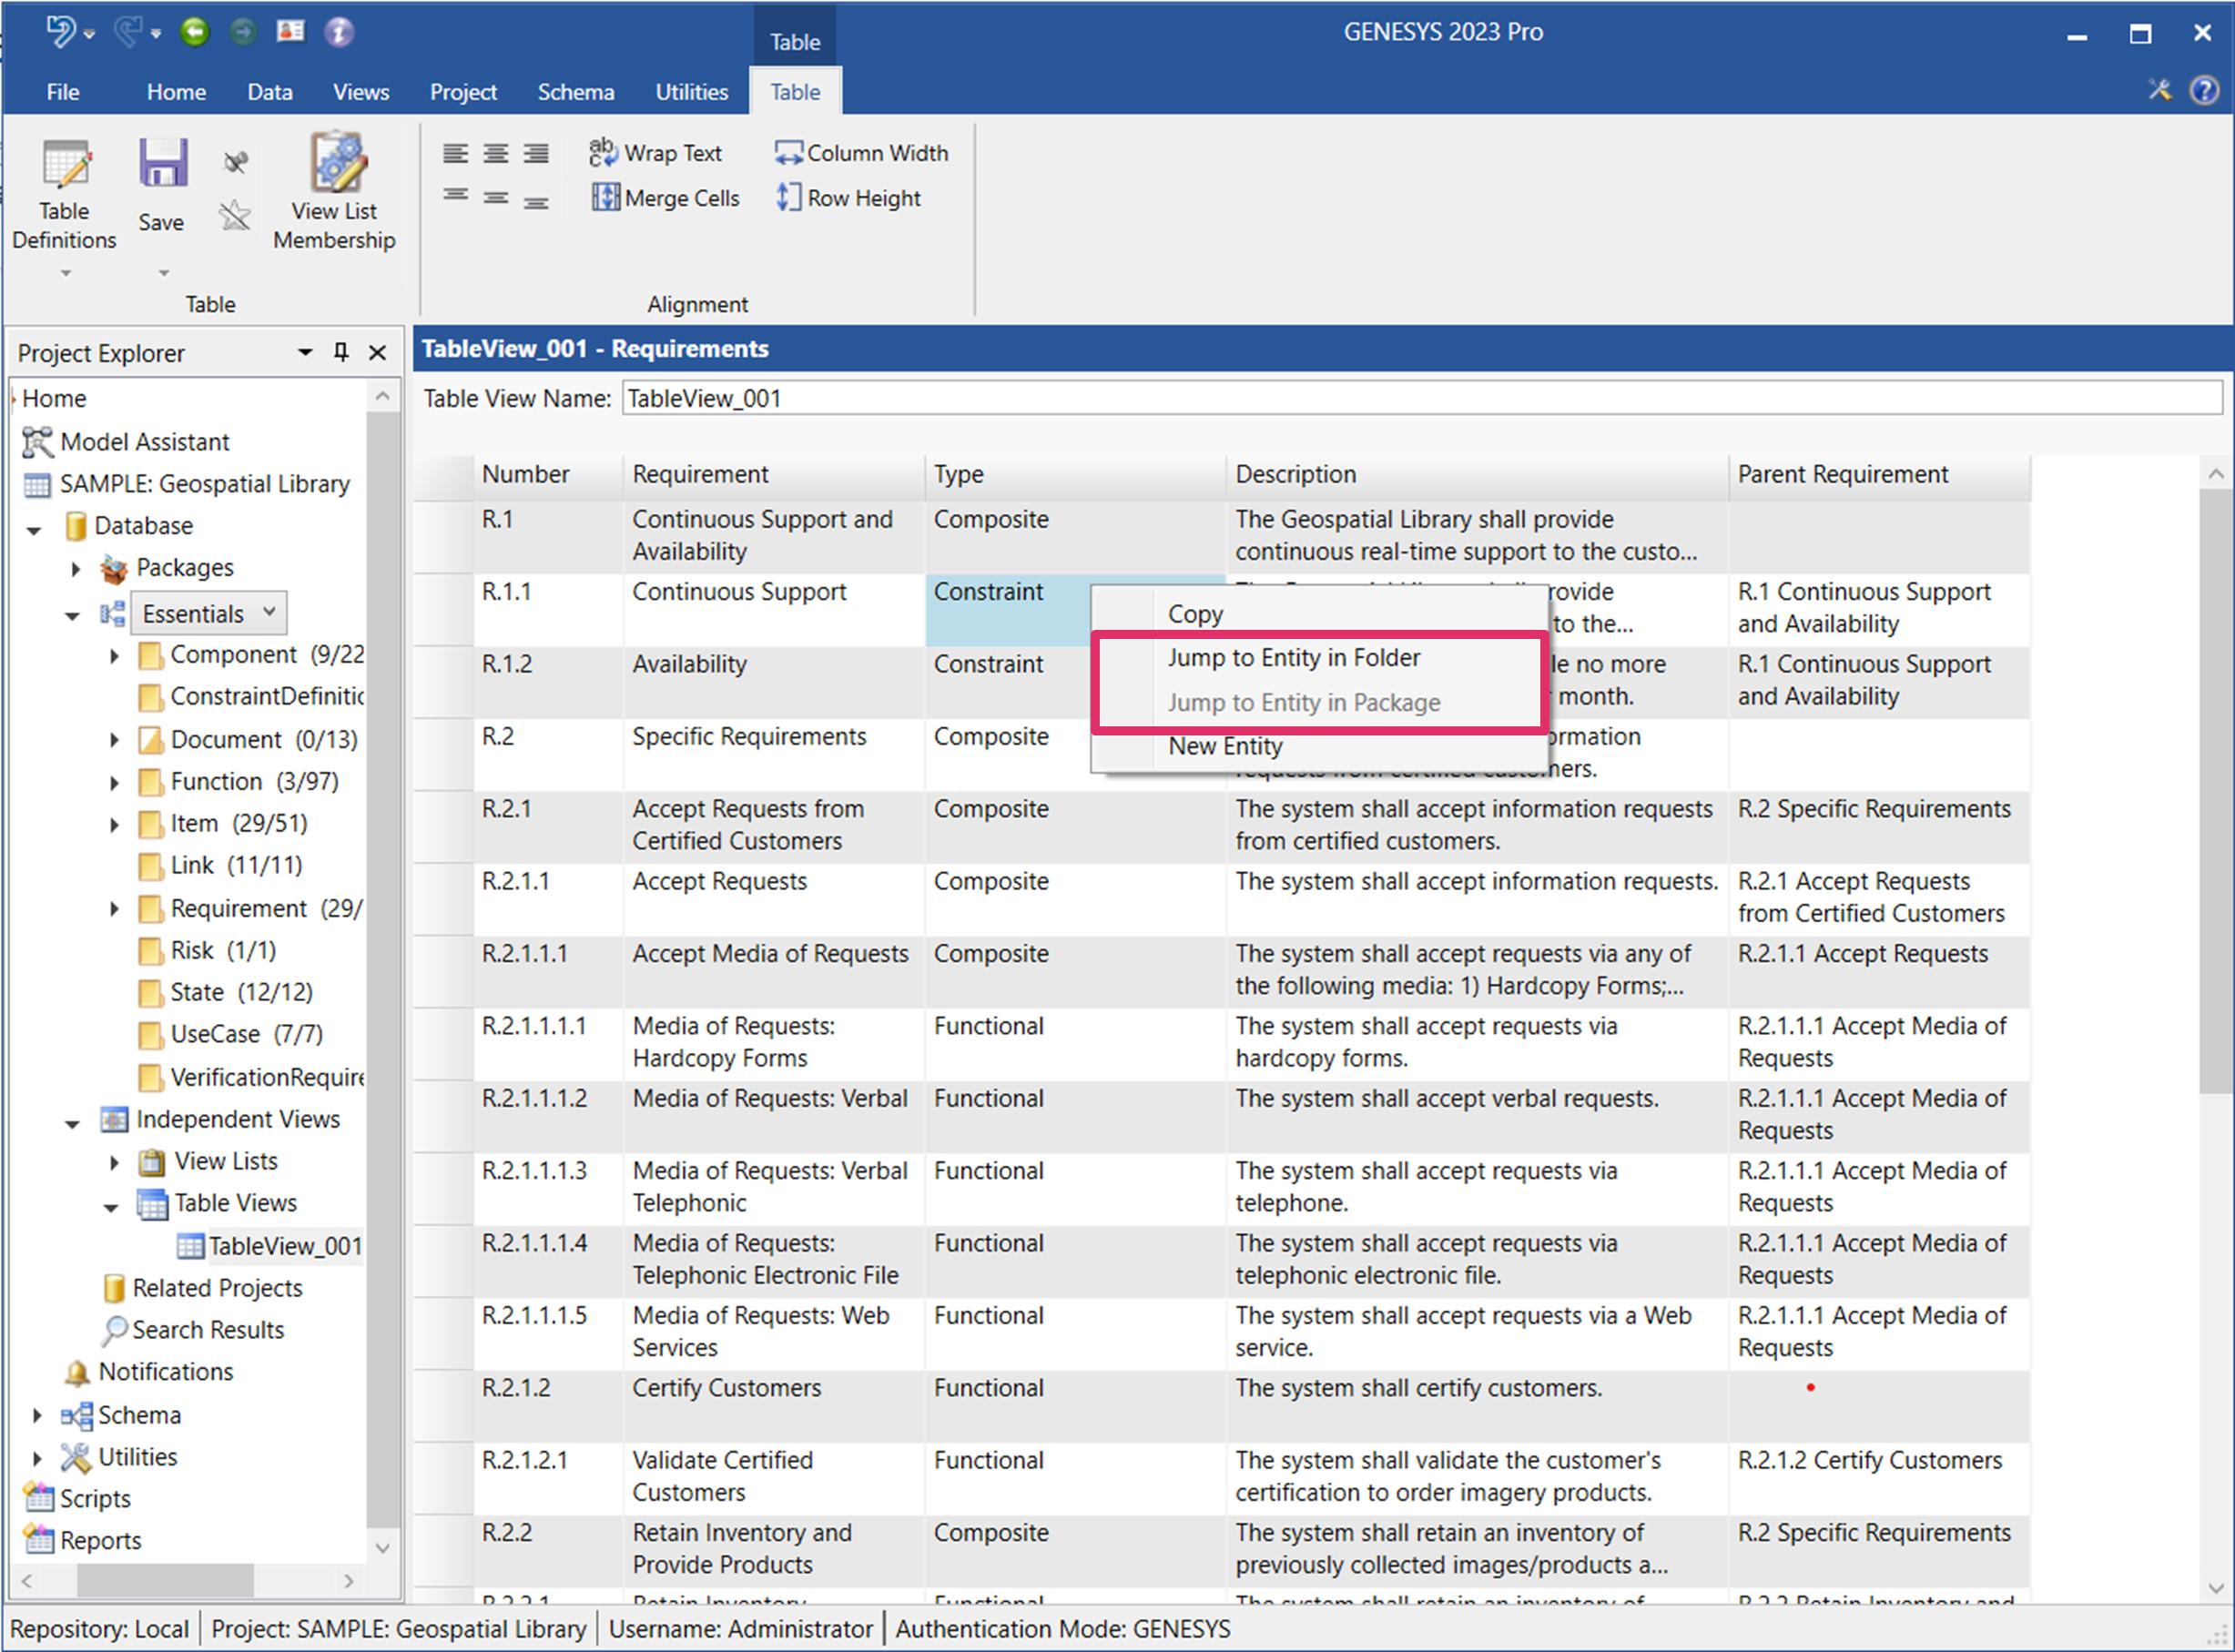Click the Column Width button
This screenshot has height=1652, width=2235.
point(862,153)
